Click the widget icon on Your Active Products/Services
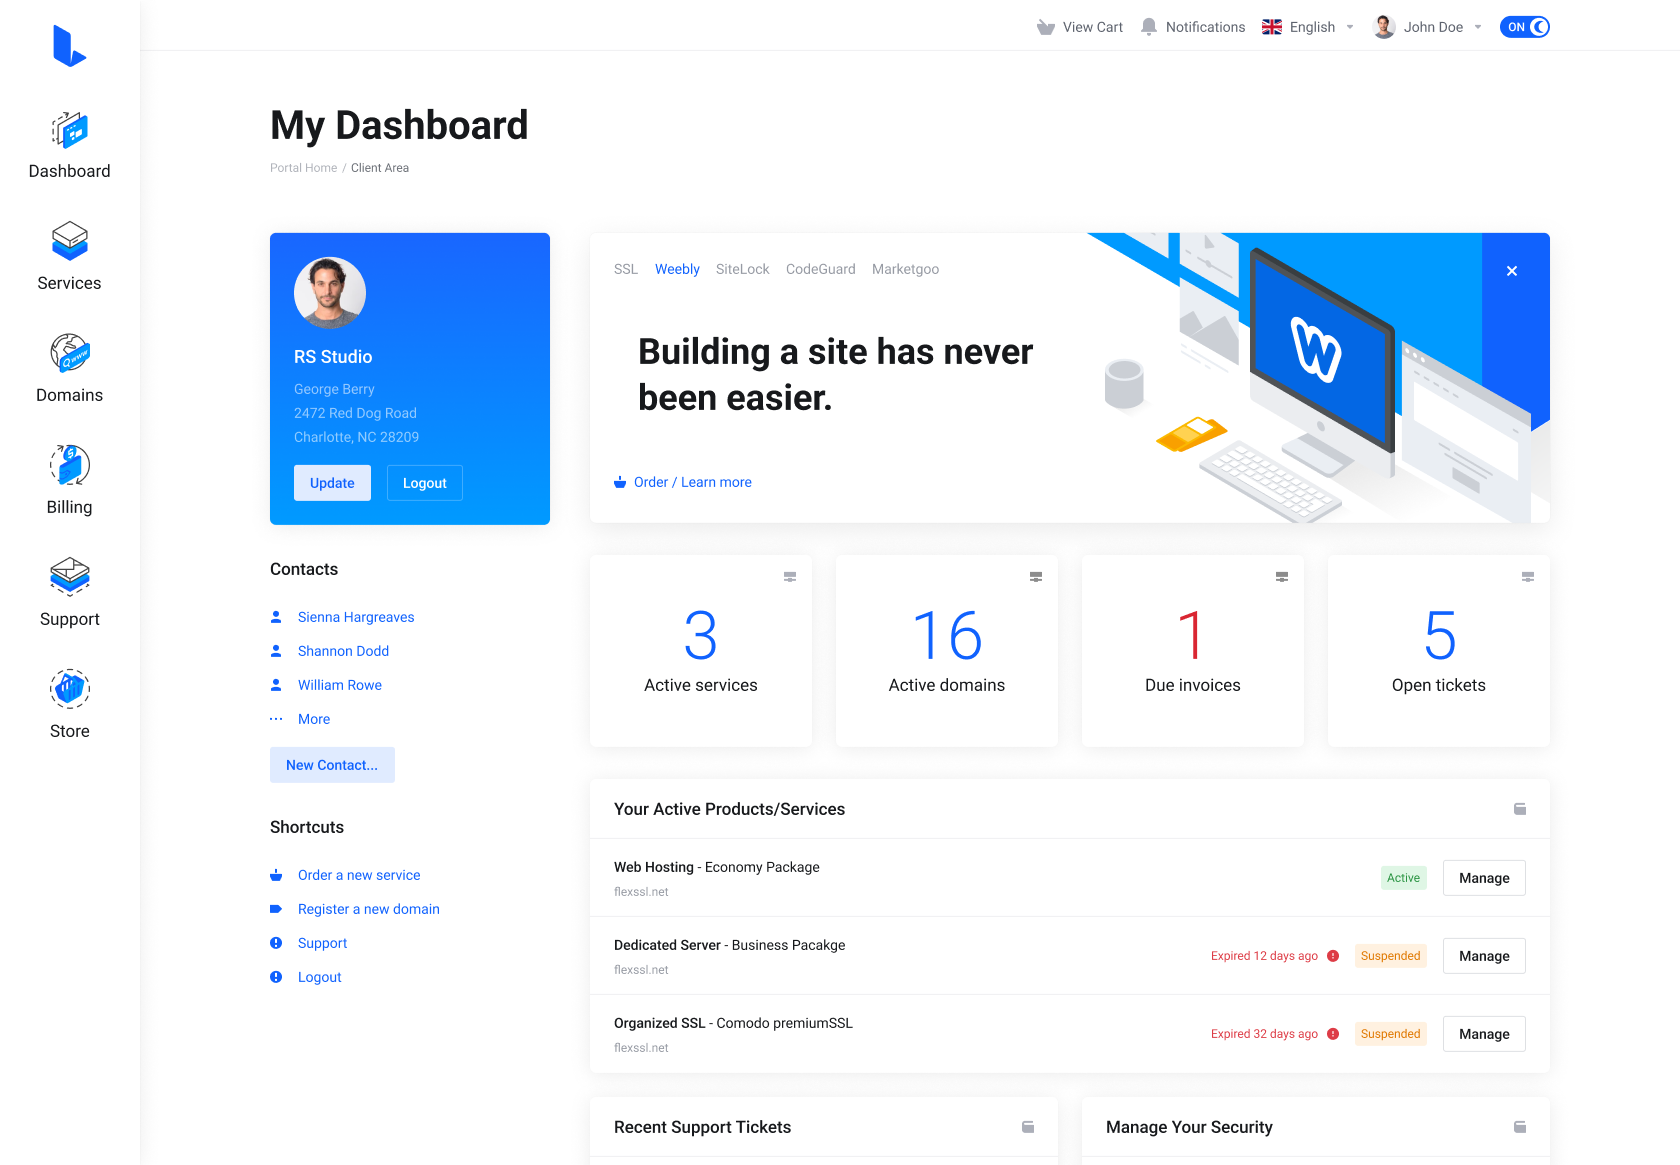Image resolution: width=1680 pixels, height=1165 pixels. point(1519,809)
